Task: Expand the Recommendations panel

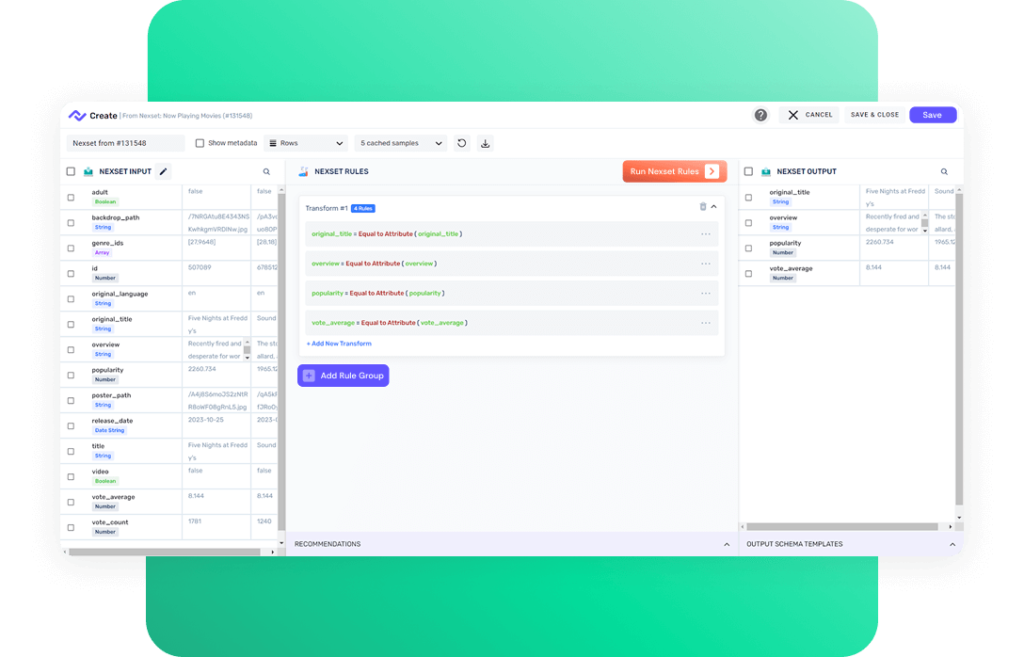Action: point(727,544)
